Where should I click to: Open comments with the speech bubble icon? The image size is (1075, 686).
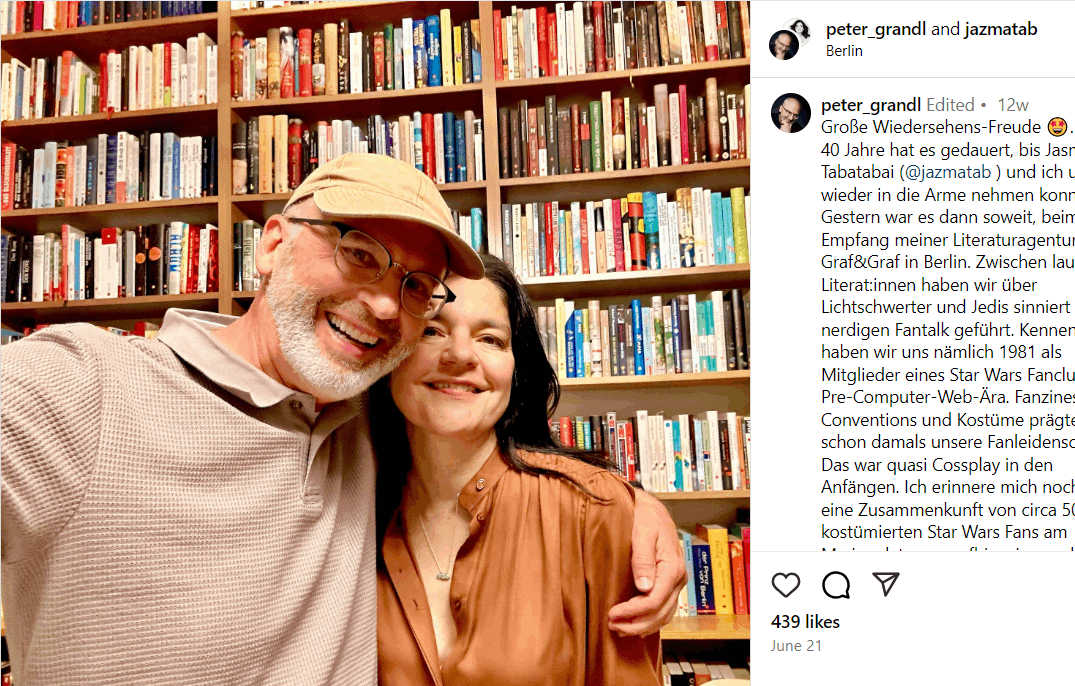836,585
